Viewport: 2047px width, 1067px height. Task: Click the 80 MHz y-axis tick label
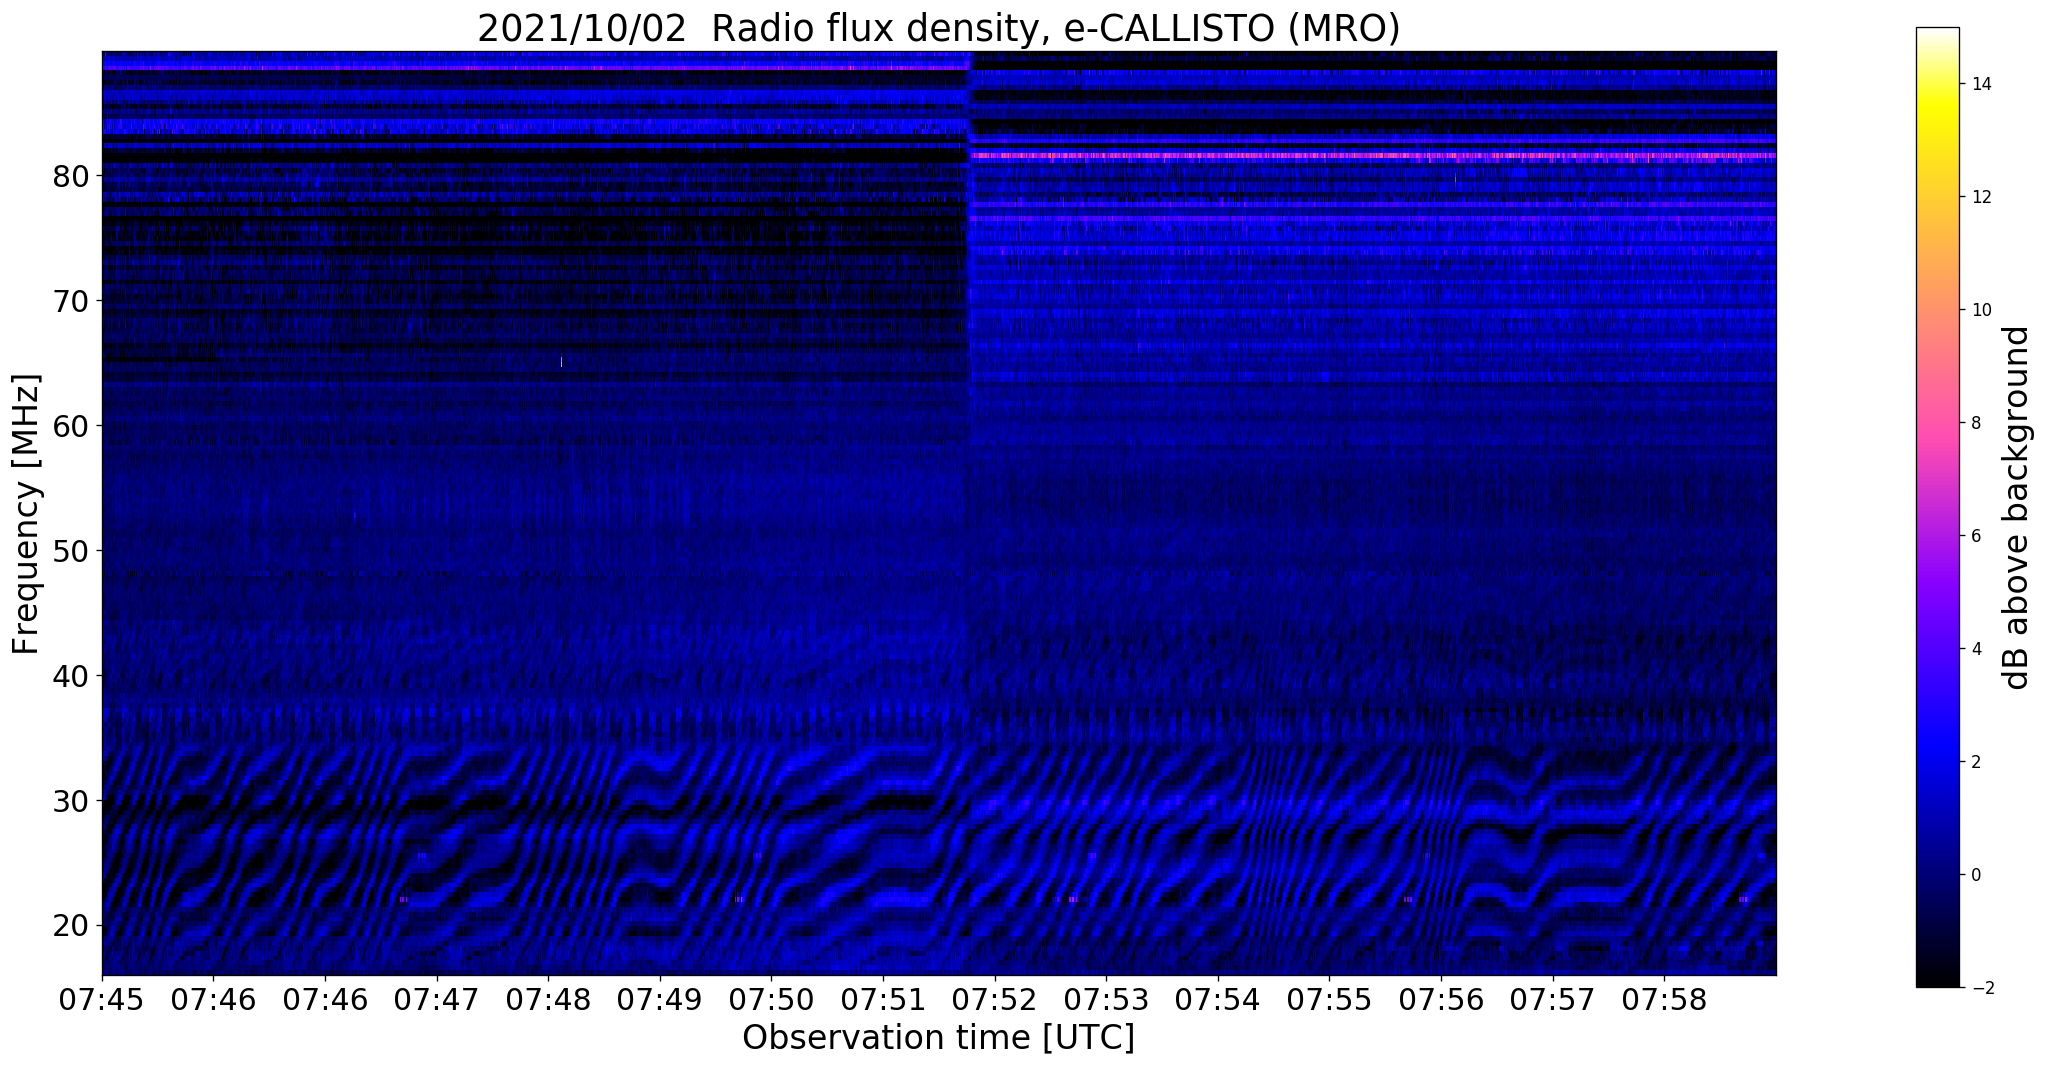[x=71, y=176]
